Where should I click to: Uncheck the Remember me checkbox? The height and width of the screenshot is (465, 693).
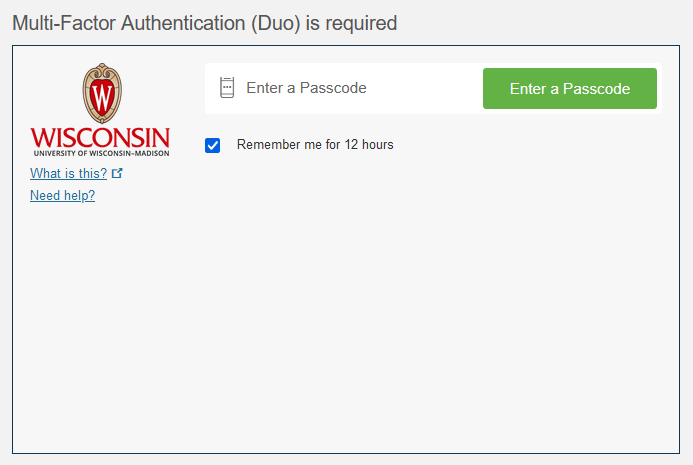click(x=212, y=145)
